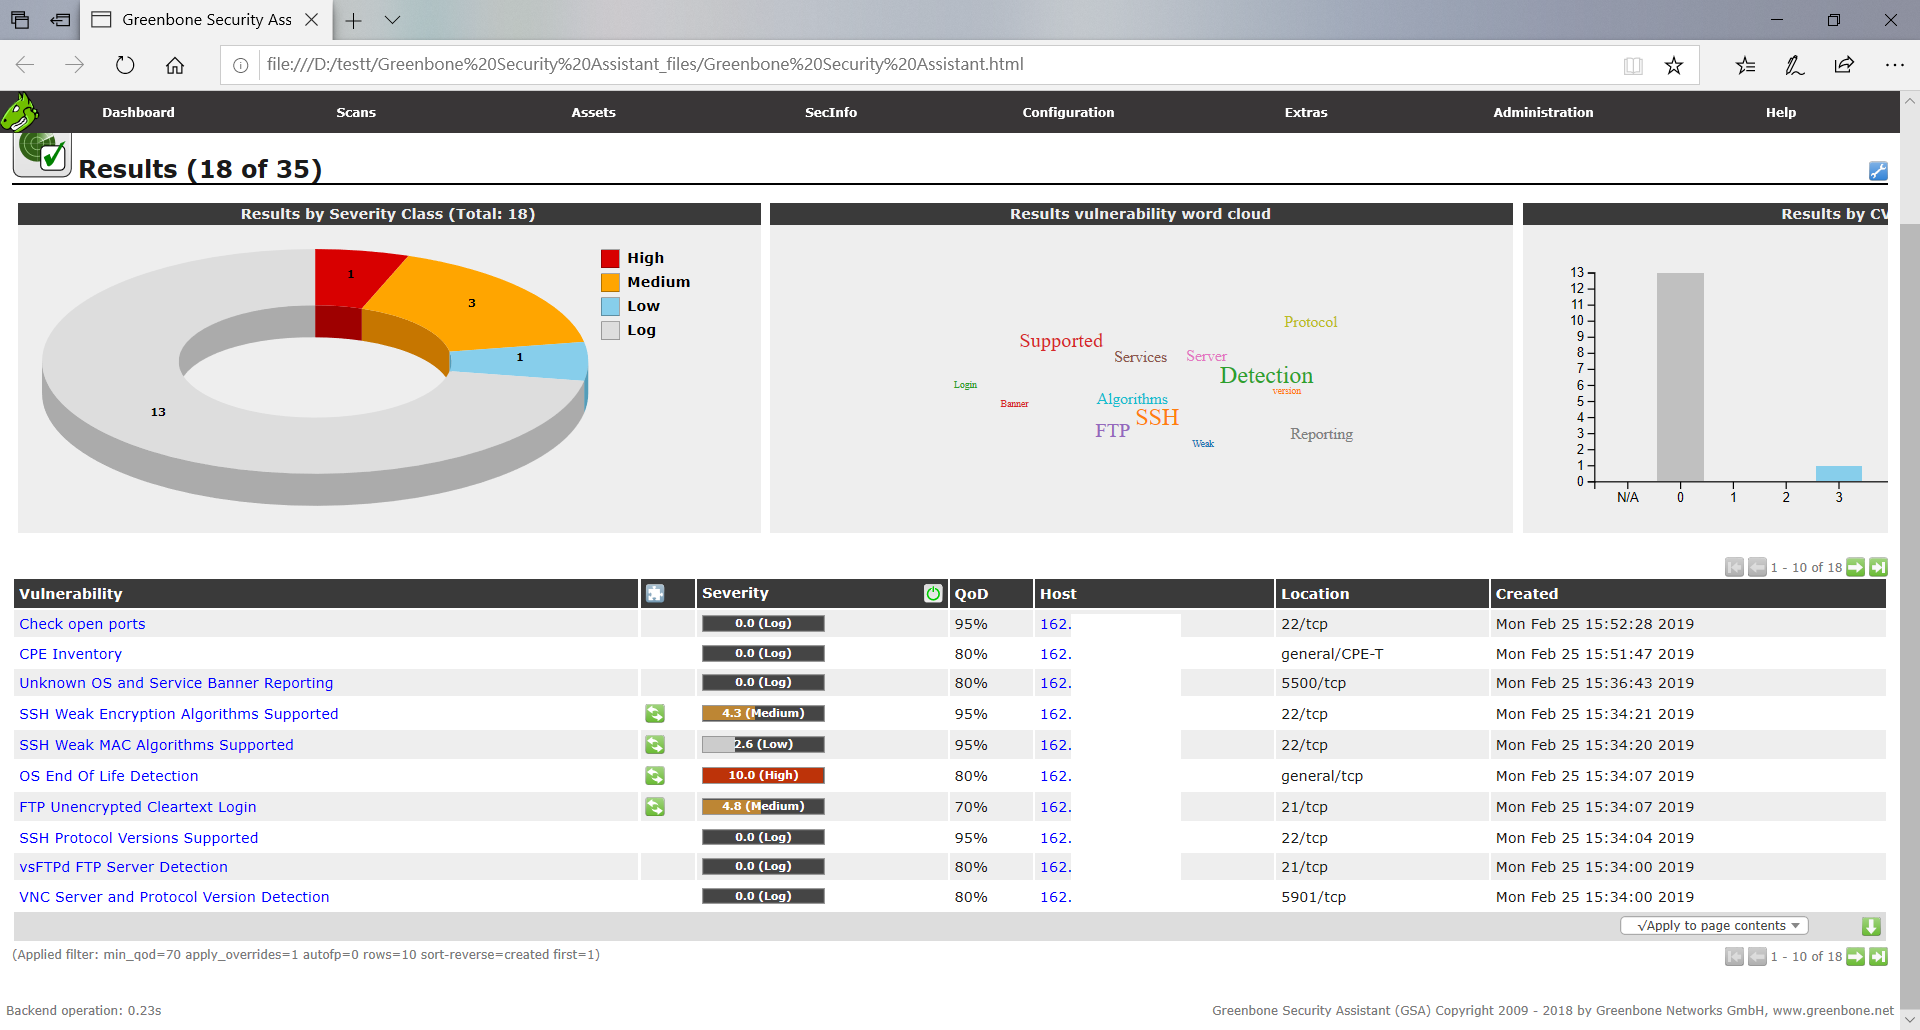The width and height of the screenshot is (1920, 1030).
Task: Click the Greenbone dragon logo
Action: coord(19,112)
